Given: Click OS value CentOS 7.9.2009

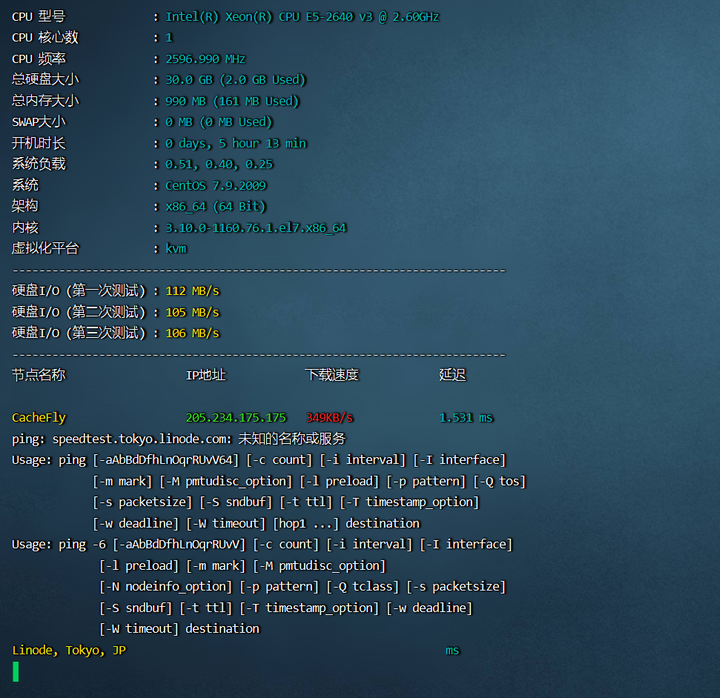Looking at the screenshot, I should (x=216, y=186).
